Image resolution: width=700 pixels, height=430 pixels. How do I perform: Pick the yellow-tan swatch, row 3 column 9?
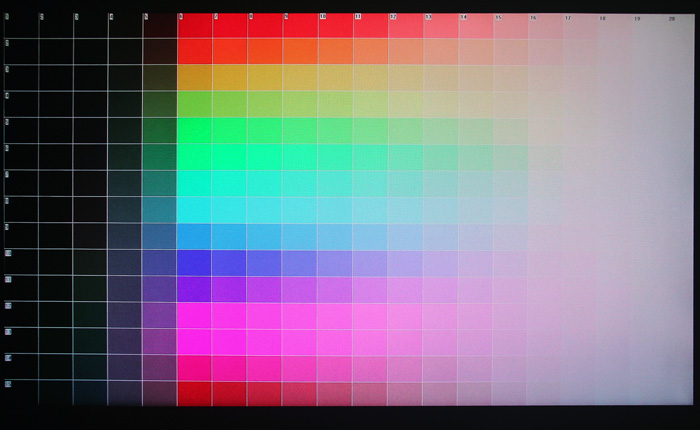[300, 78]
